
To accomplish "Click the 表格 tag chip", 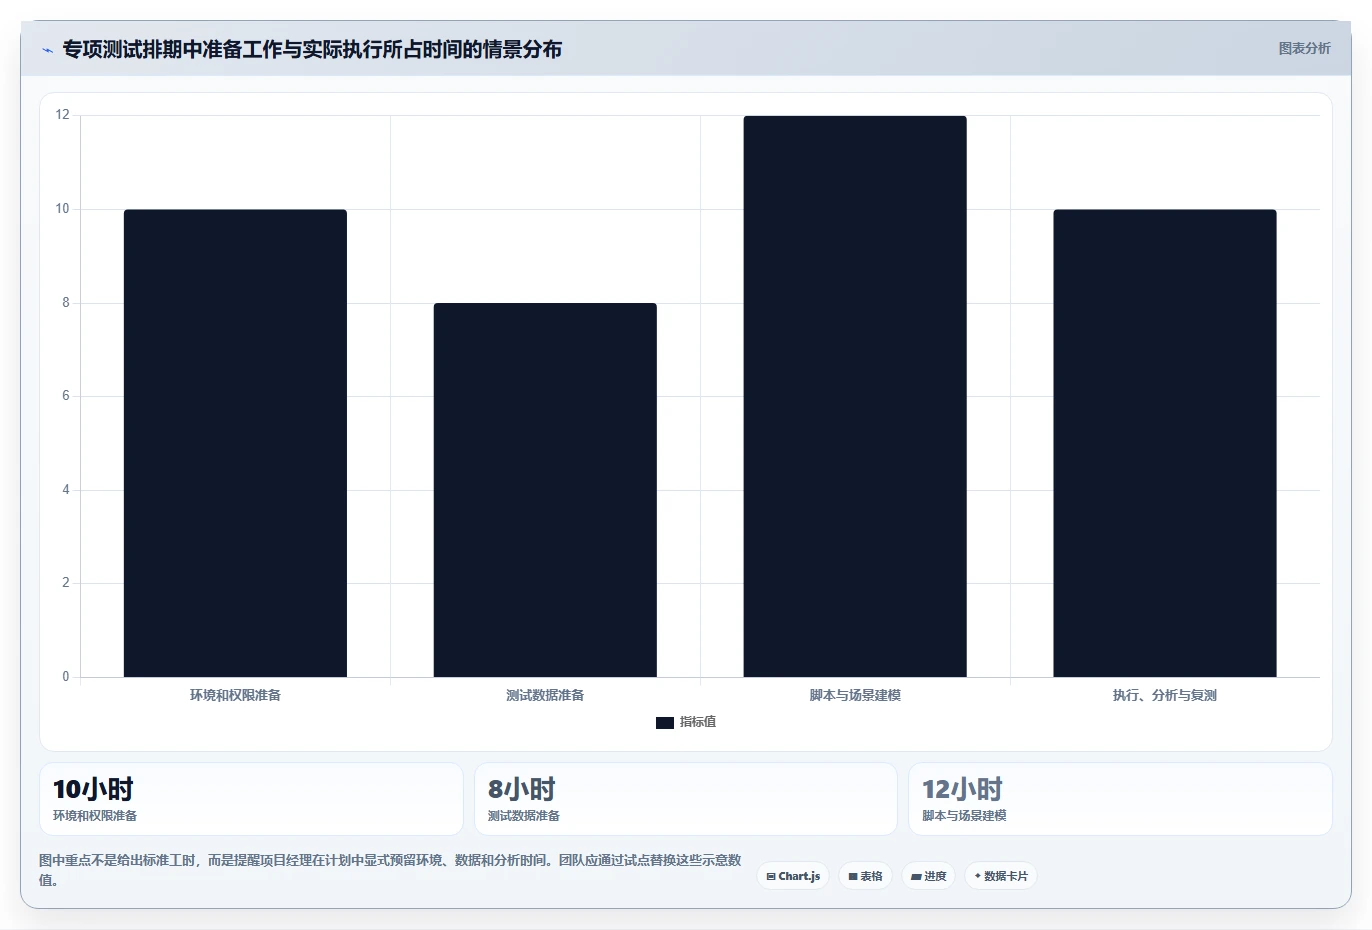I will pyautogui.click(x=866, y=876).
